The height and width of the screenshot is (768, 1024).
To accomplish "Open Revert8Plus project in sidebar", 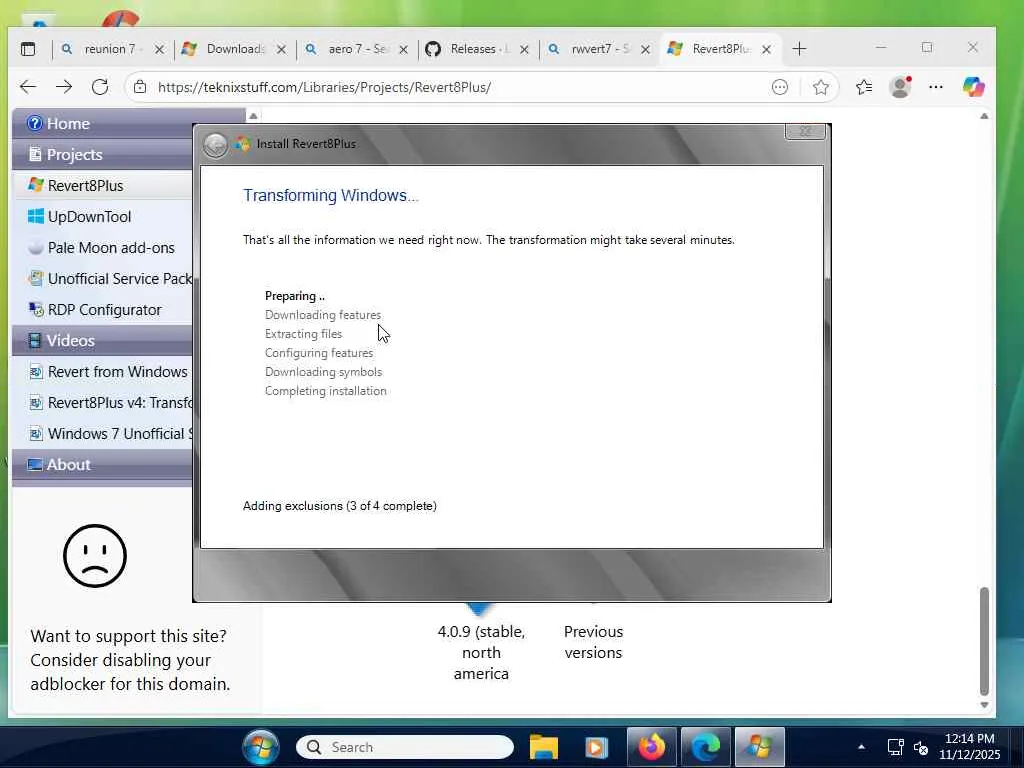I will coord(103,185).
